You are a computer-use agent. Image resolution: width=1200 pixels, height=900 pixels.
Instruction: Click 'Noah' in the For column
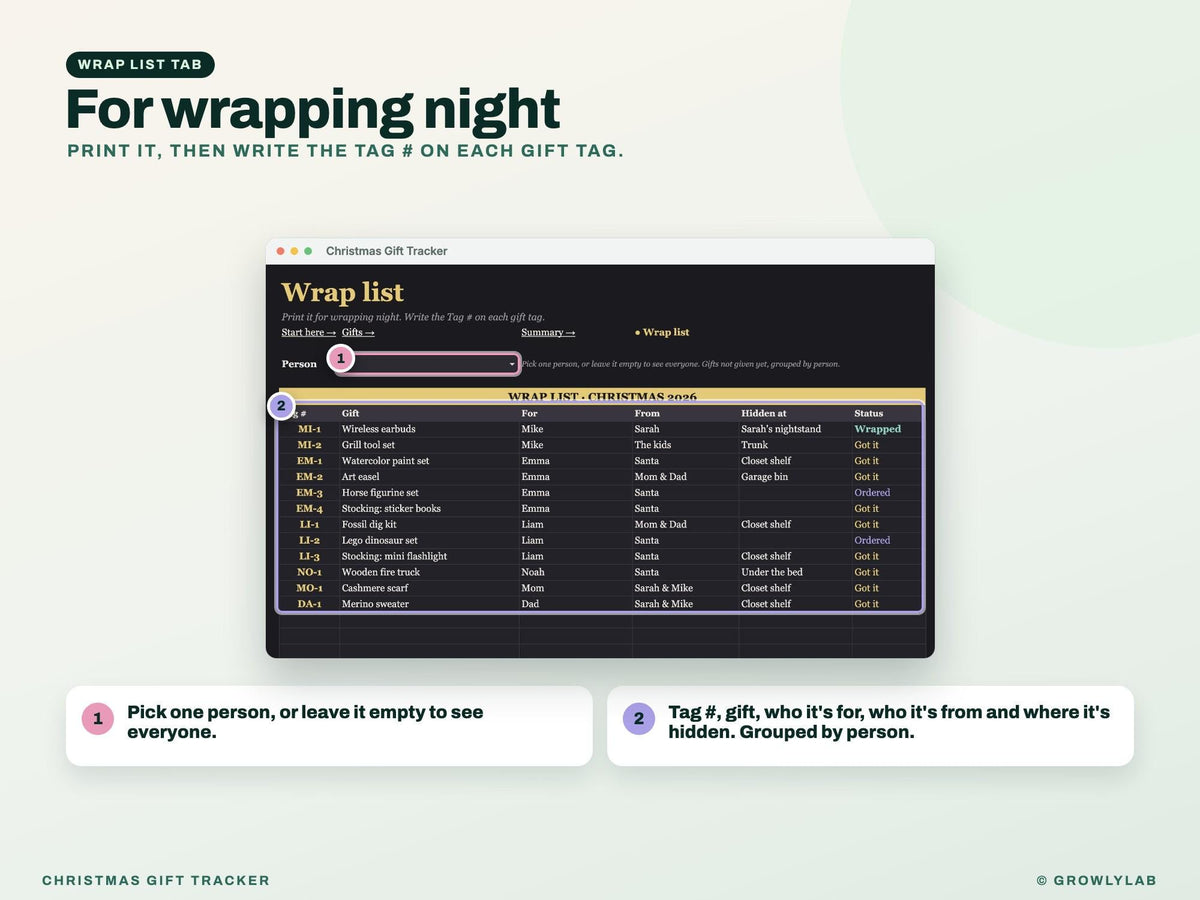coord(532,573)
